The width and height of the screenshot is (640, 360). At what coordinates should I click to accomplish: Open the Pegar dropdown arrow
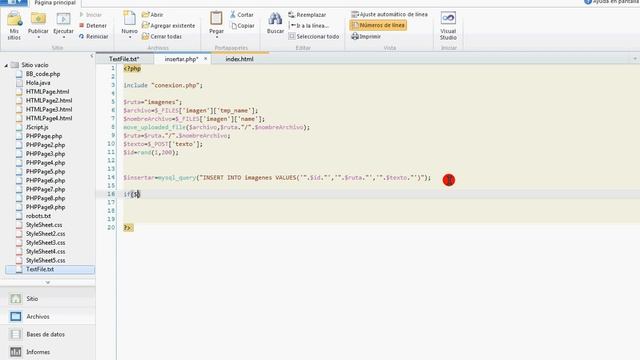pos(216,38)
